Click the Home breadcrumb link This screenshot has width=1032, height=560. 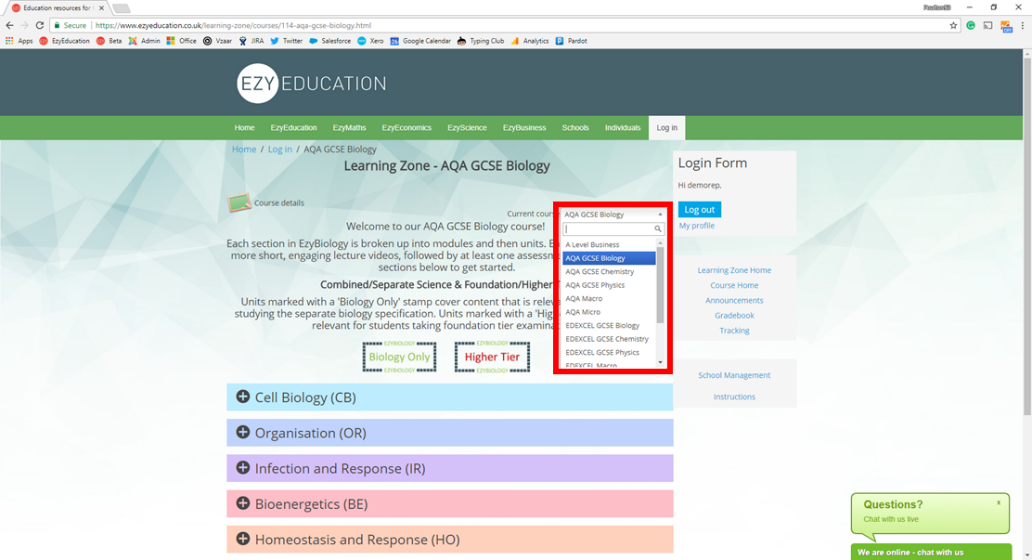click(244, 149)
